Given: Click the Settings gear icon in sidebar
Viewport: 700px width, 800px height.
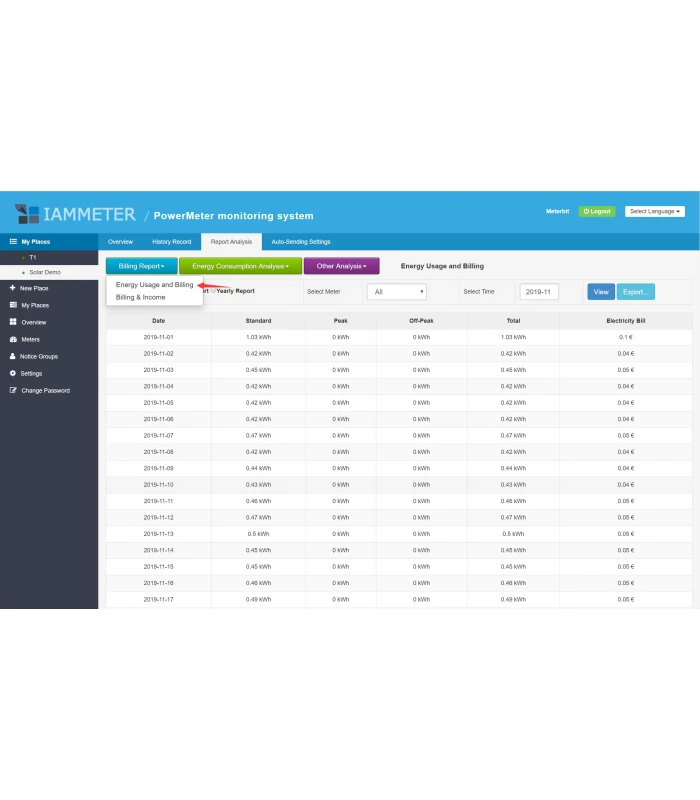Looking at the screenshot, I should 13,373.
